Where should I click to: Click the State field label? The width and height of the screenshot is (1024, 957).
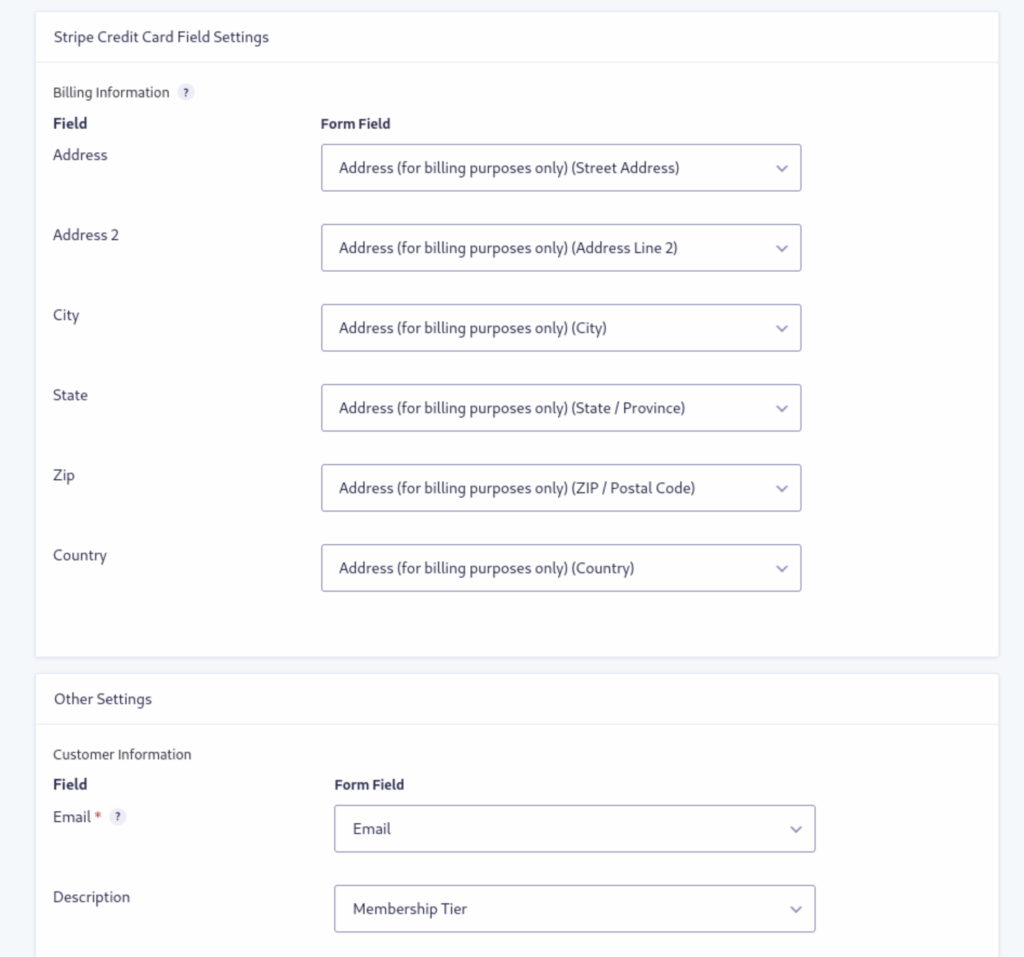pyautogui.click(x=70, y=395)
